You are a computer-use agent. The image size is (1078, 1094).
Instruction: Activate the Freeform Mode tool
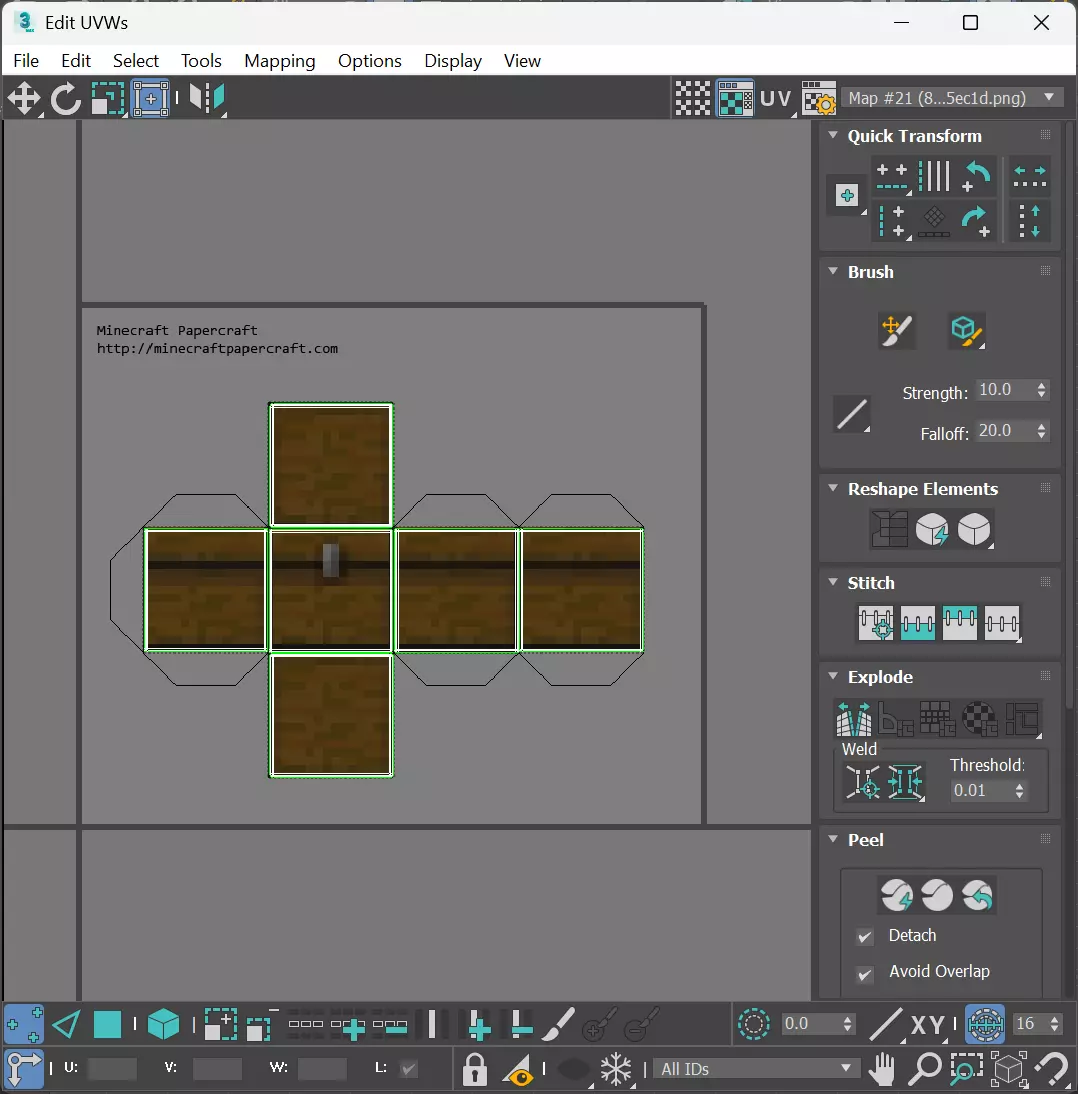click(x=150, y=98)
